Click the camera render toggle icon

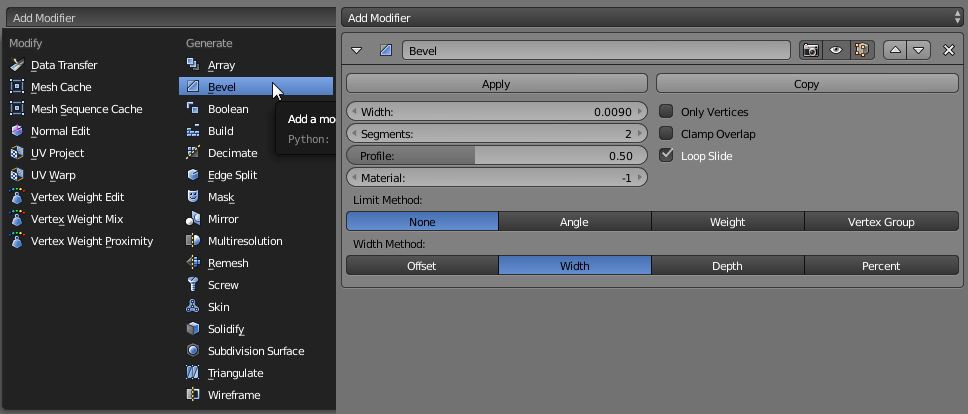[x=811, y=50]
